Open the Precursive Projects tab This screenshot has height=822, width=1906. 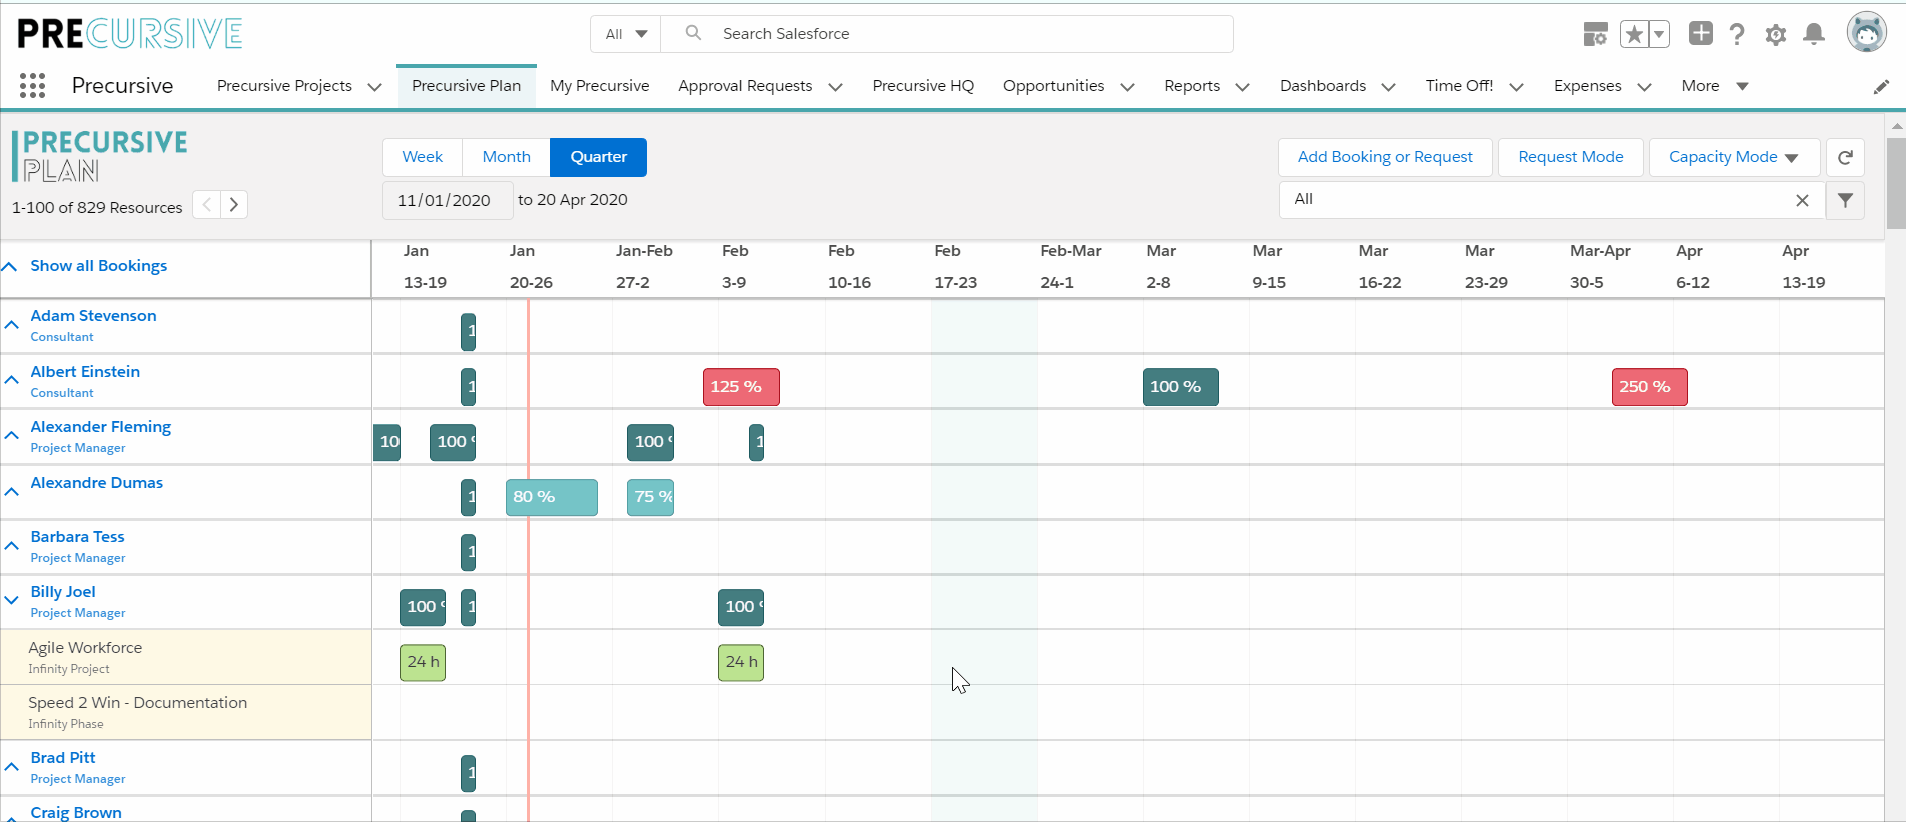(284, 86)
